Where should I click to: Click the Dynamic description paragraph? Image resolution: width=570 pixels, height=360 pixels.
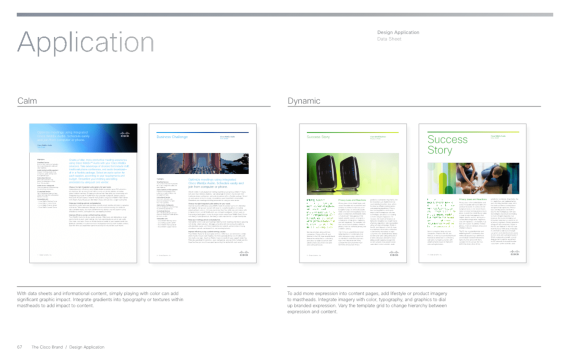(367, 302)
